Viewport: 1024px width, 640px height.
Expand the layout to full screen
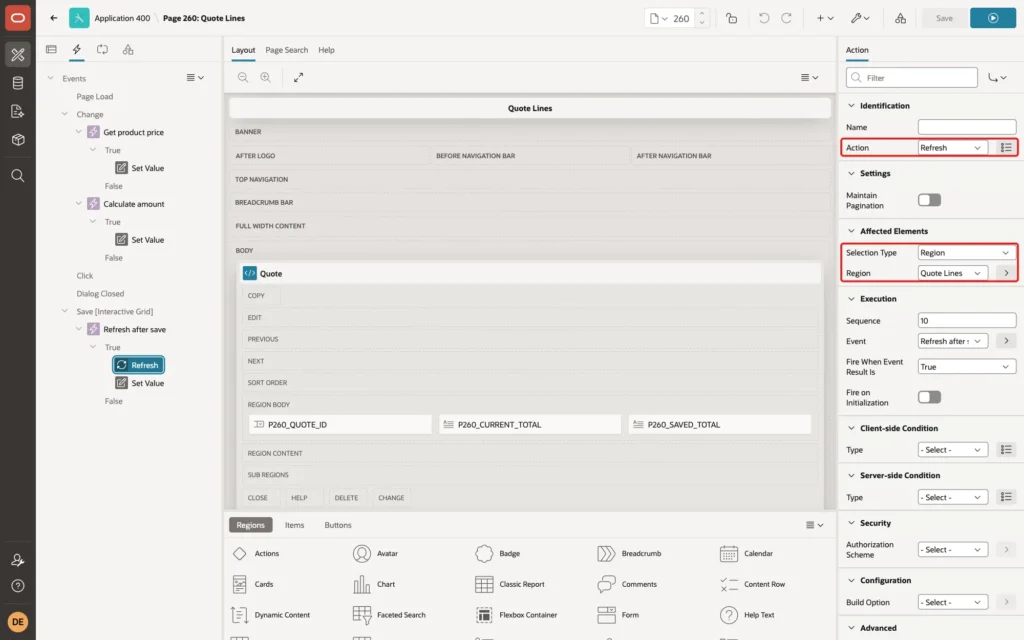click(x=298, y=77)
